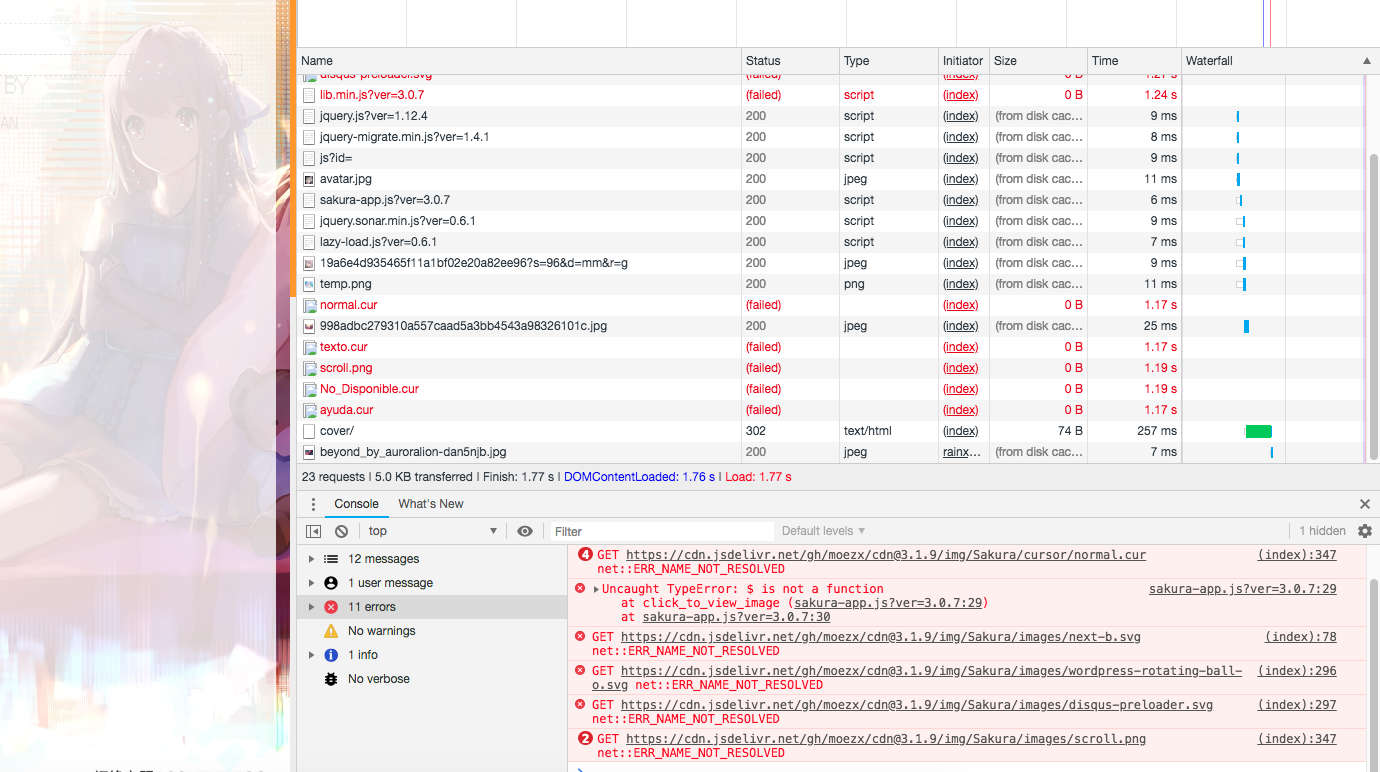Close the console drawer
The image size is (1380, 772).
pos(1365,504)
